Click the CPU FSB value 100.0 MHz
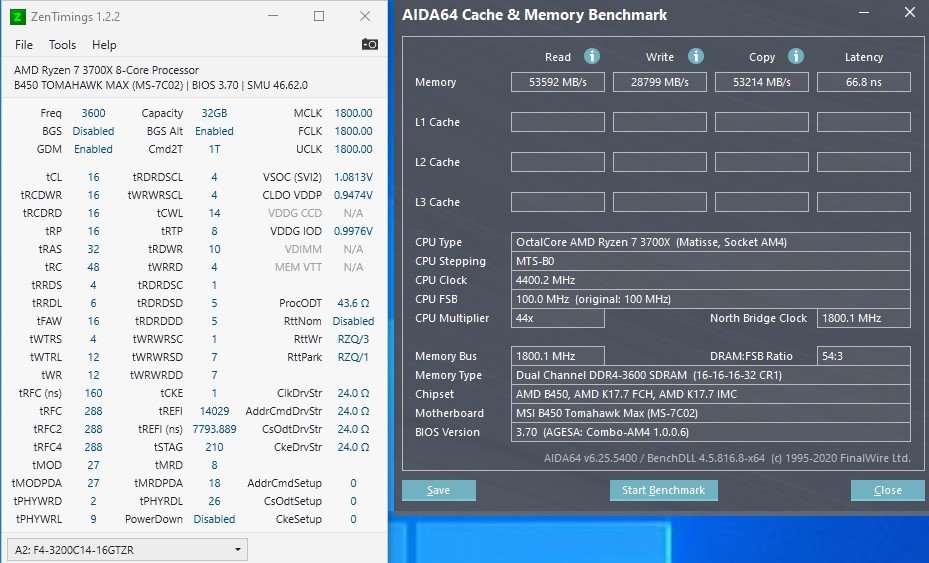This screenshot has height=563, width=929. [x=710, y=299]
